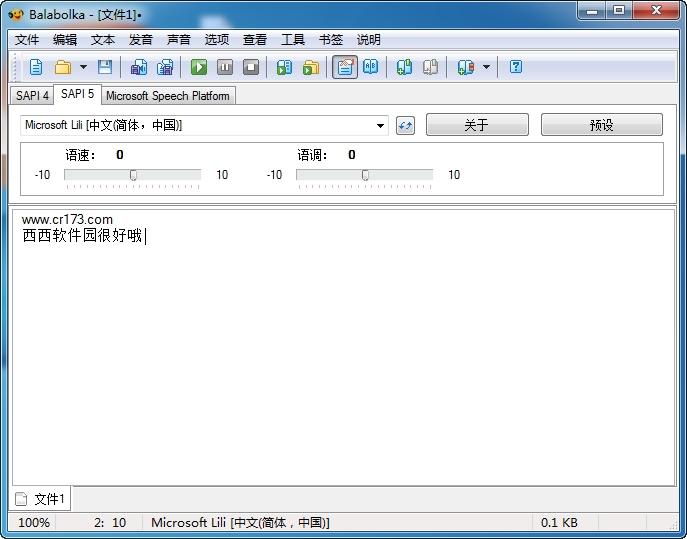Decrease font size gray icon

click(430, 67)
